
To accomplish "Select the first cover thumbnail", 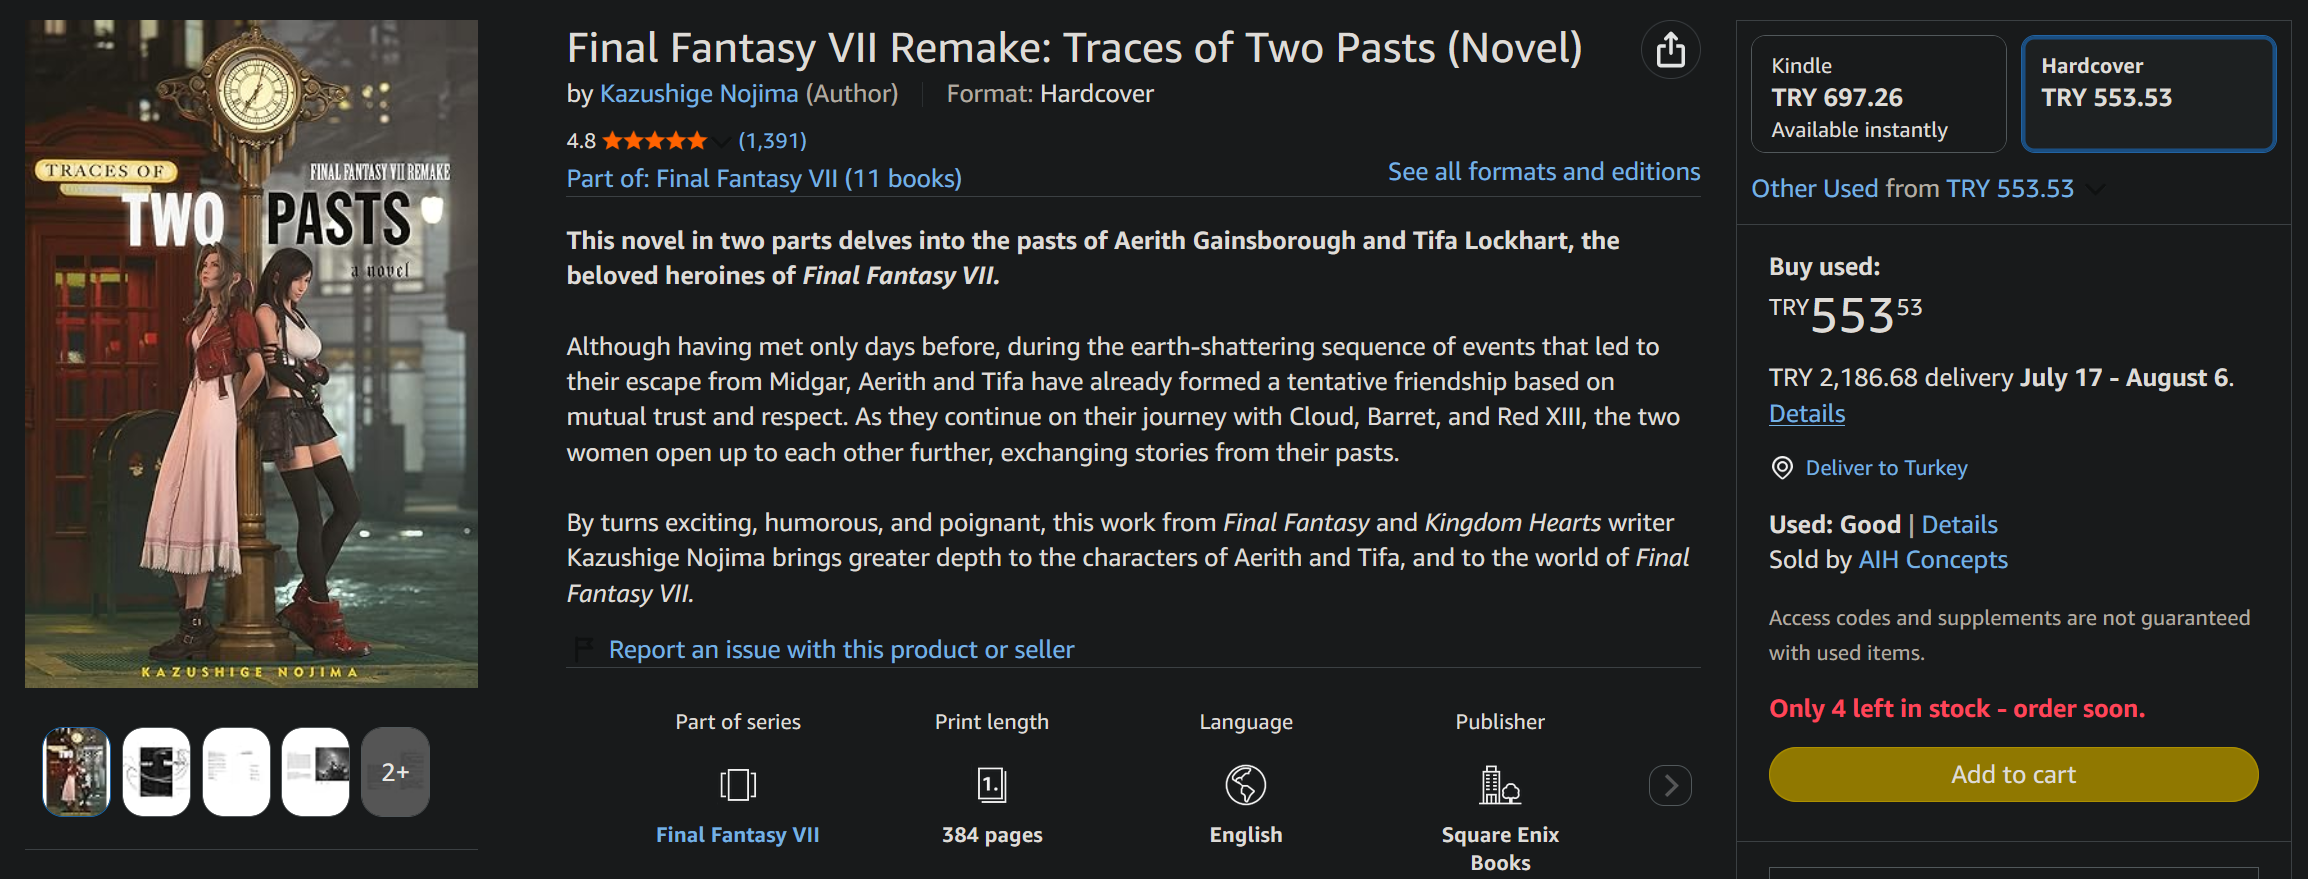I will point(76,772).
